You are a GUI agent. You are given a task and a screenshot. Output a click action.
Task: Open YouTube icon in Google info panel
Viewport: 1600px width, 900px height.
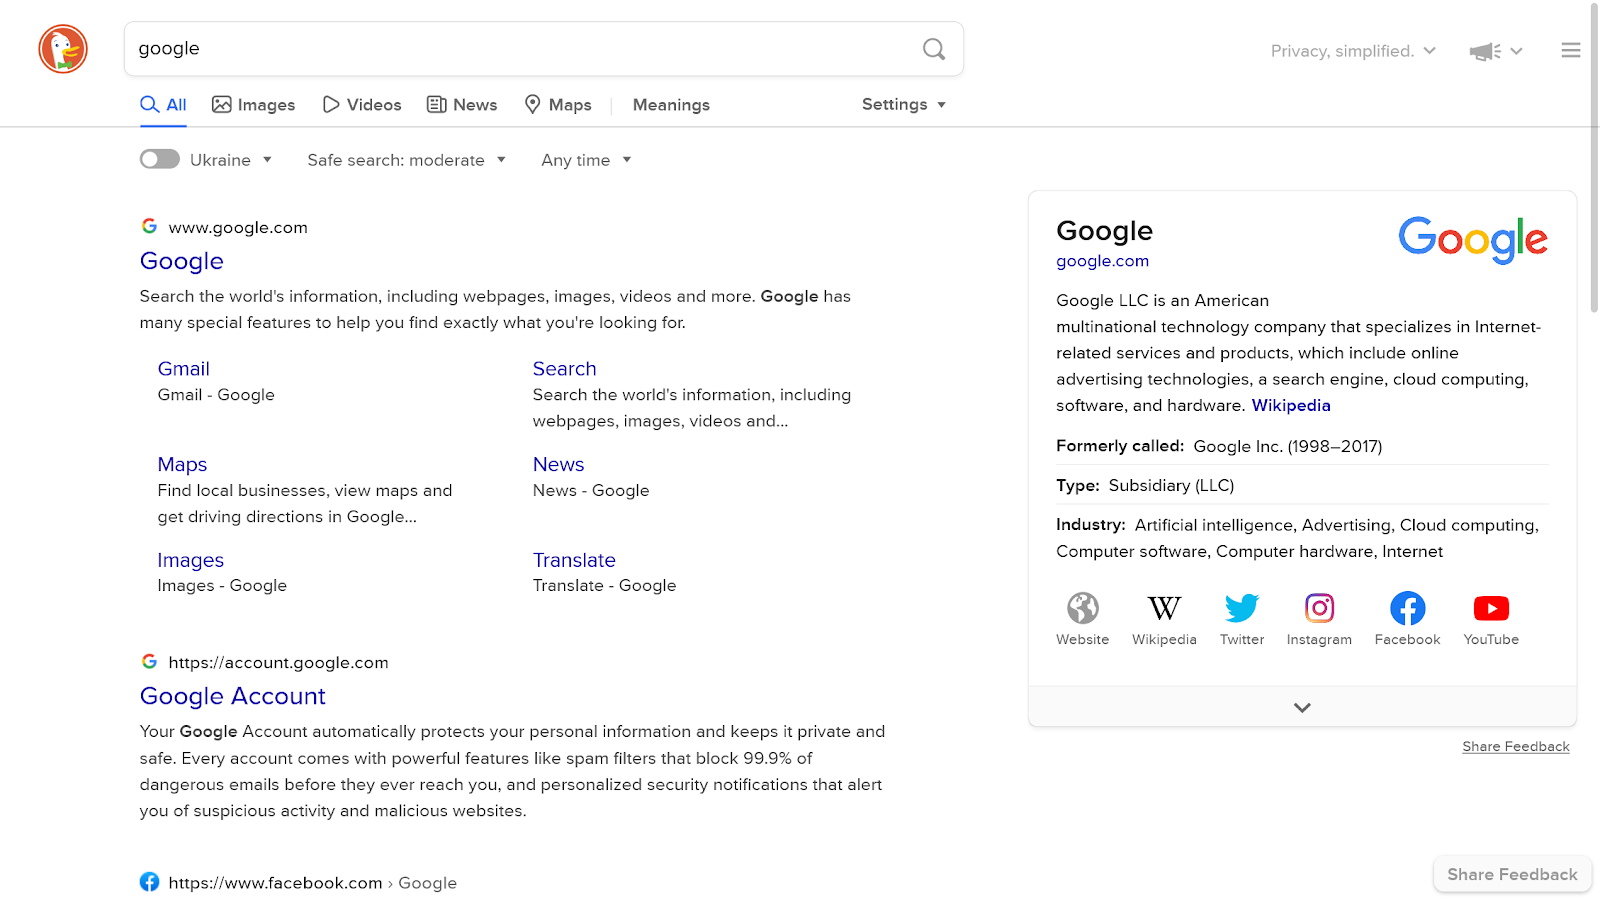pos(1491,608)
